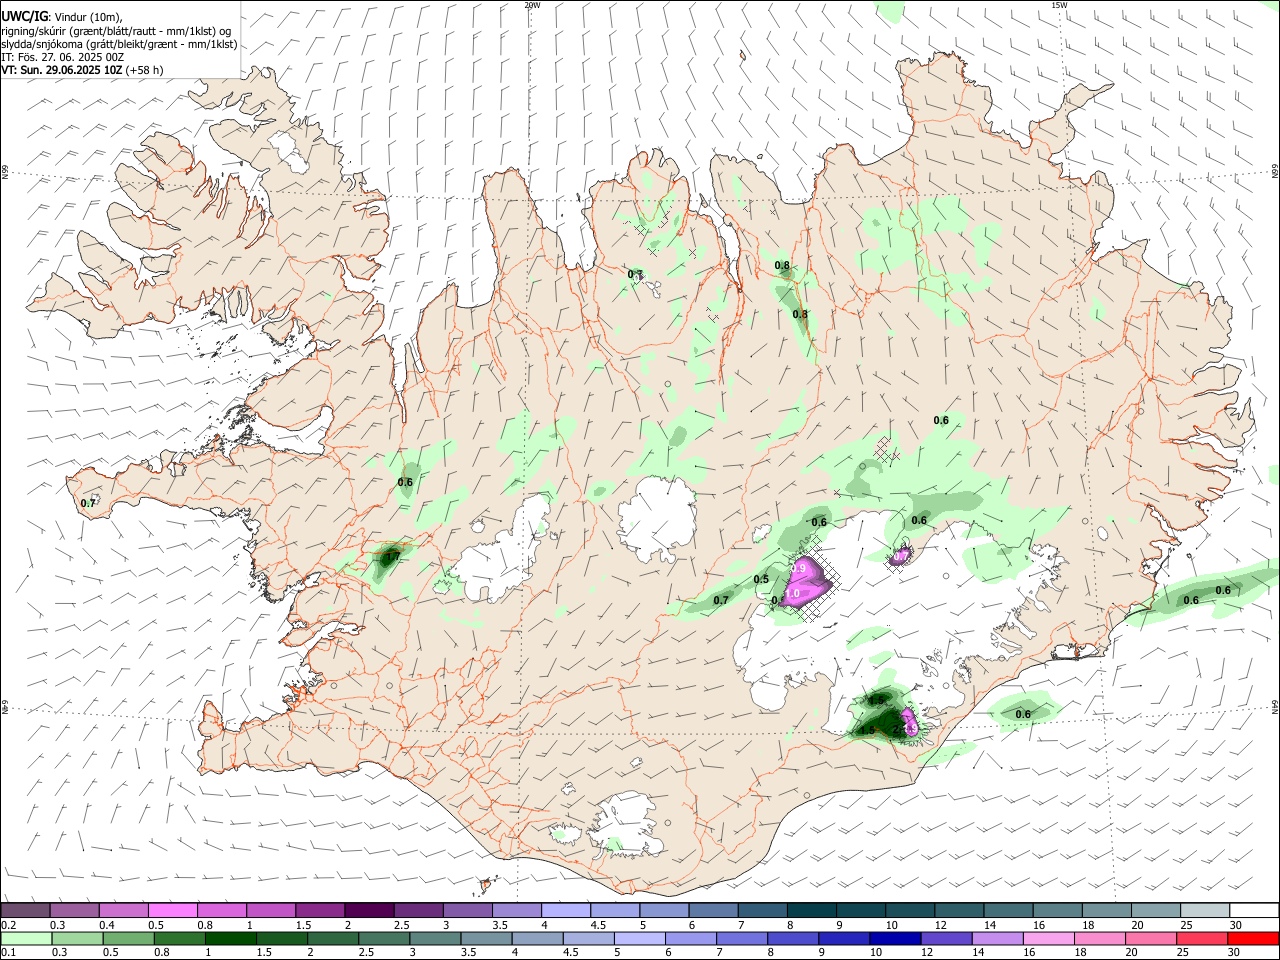Pick the magenta 1 swatch in top legend row
Image resolution: width=1280 pixels, height=960 pixels.
(x=270, y=910)
